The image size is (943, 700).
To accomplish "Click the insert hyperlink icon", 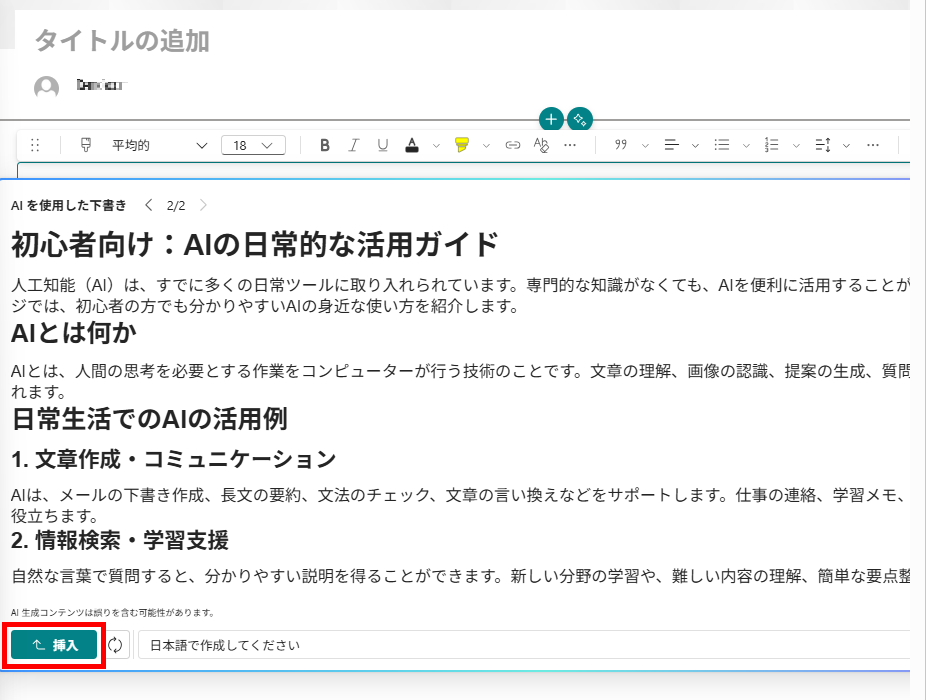I will point(513,146).
